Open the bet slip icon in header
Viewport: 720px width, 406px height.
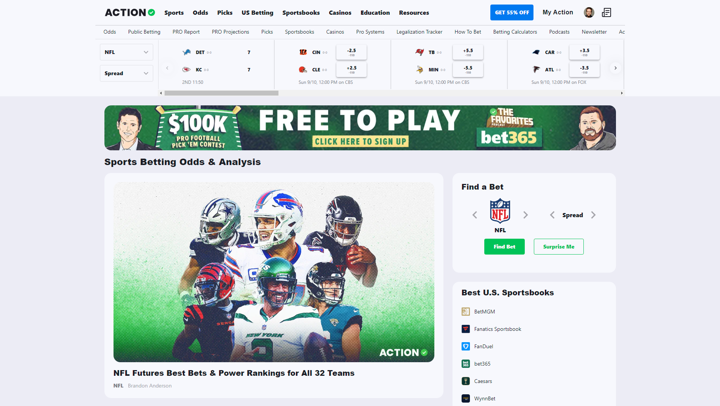[x=606, y=12]
